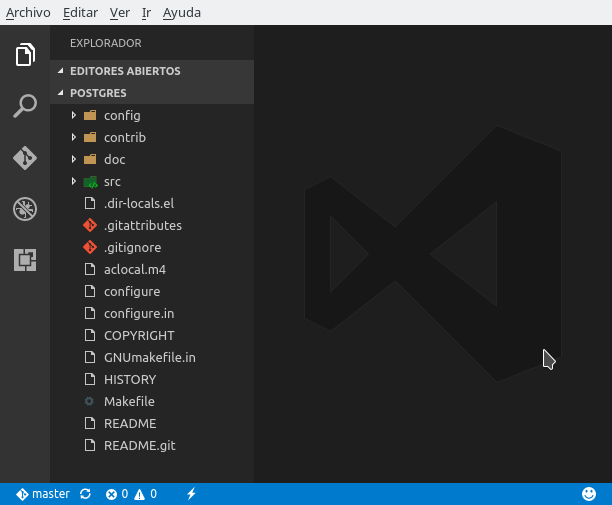The height and width of the screenshot is (505, 612).
Task: Click the lightning bolt status icon
Action: click(191, 494)
